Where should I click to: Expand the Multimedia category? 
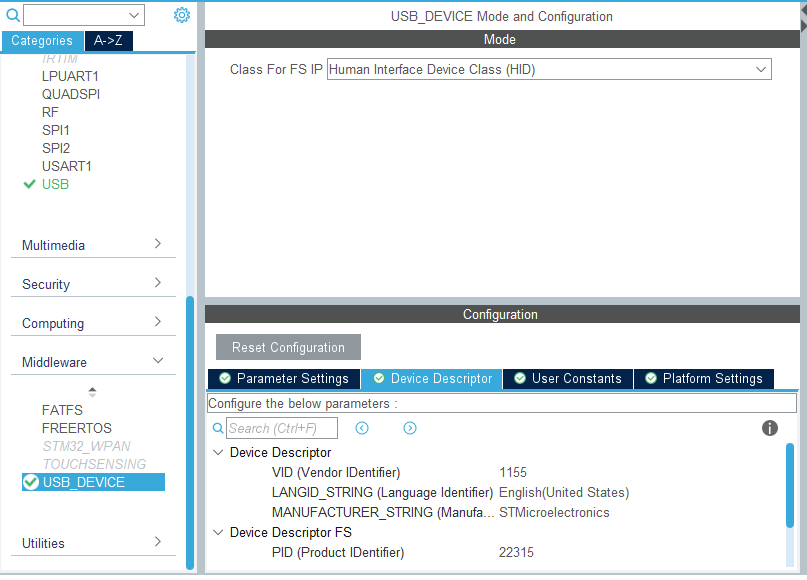click(93, 245)
